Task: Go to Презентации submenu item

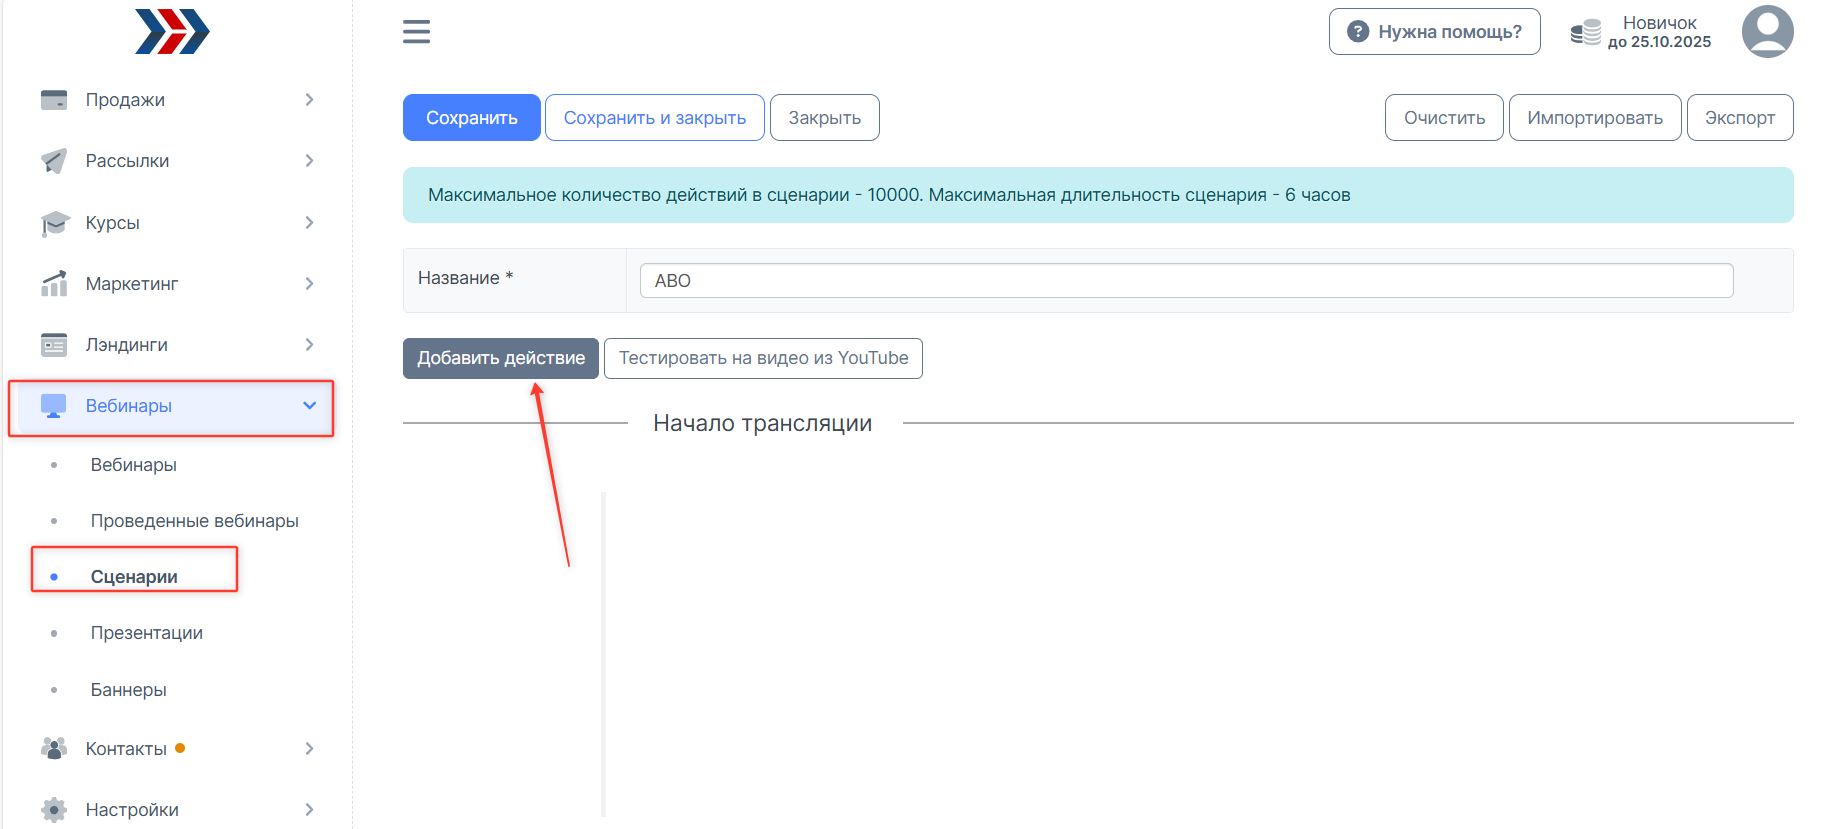Action: pyautogui.click(x=146, y=633)
